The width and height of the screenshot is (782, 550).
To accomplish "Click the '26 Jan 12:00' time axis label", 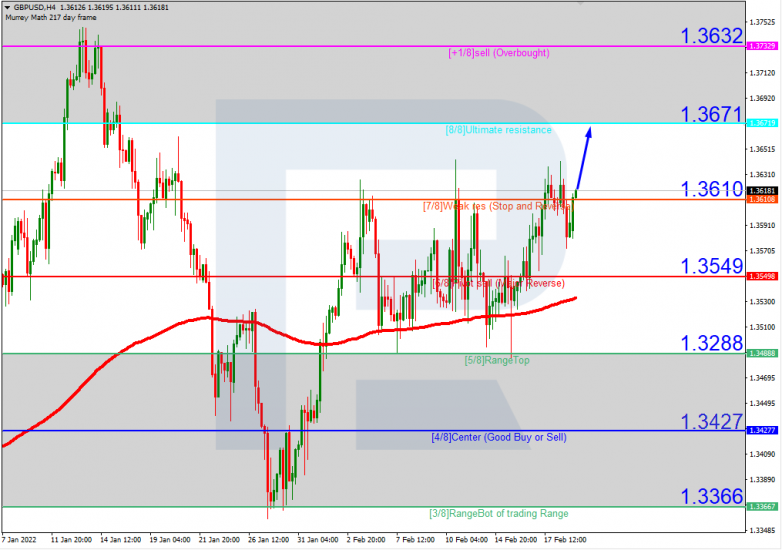I will (x=268, y=540).
